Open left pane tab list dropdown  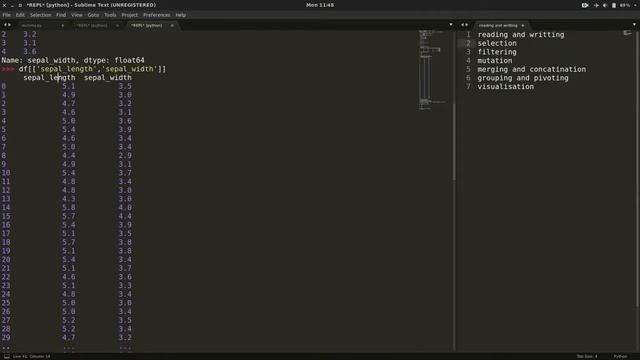pos(451,25)
